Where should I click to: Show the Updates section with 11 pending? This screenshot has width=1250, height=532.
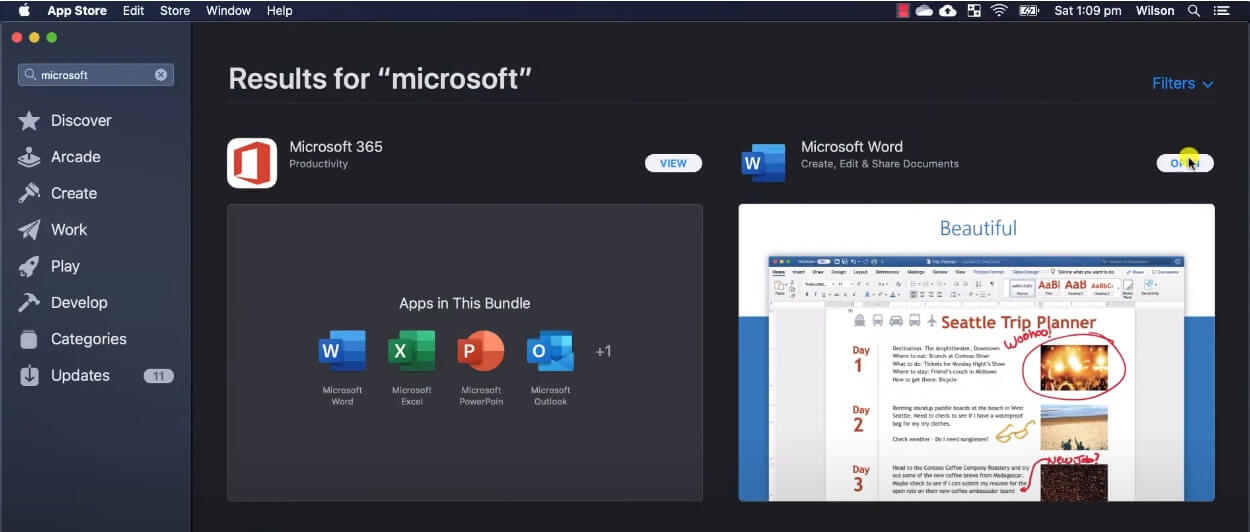tap(80, 375)
